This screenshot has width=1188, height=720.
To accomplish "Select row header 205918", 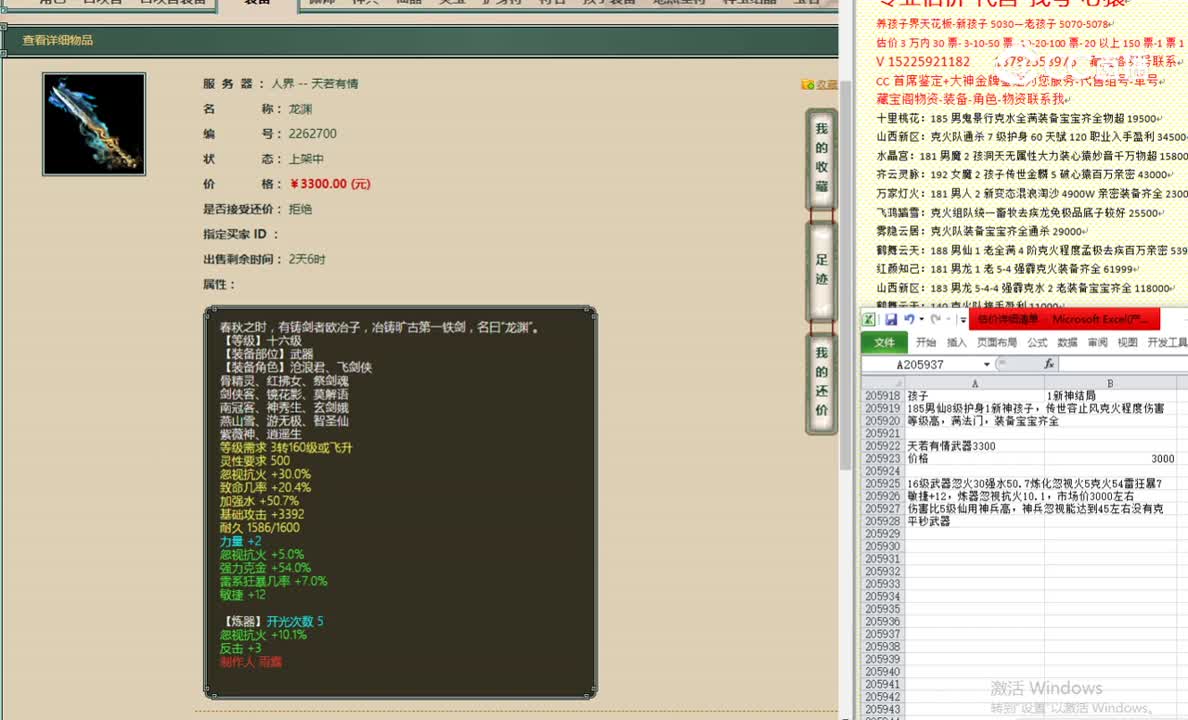I will click(883, 396).
